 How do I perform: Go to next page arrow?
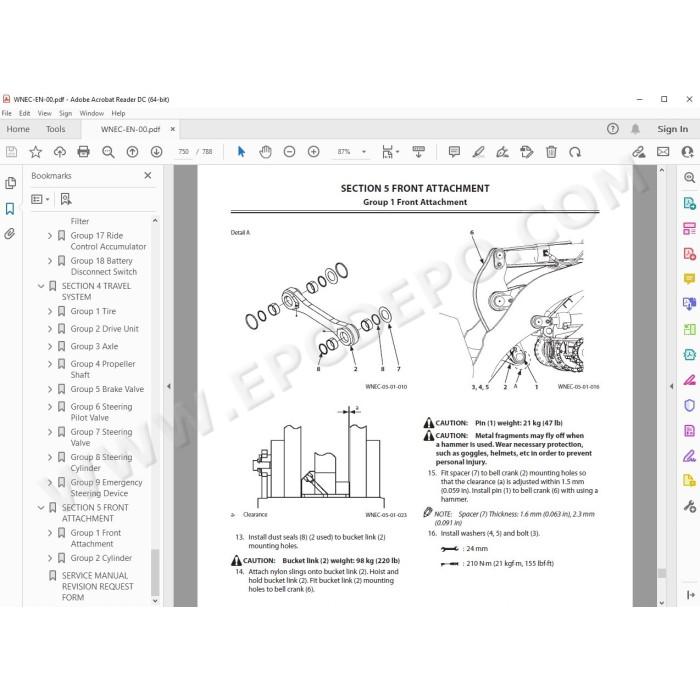[156, 152]
